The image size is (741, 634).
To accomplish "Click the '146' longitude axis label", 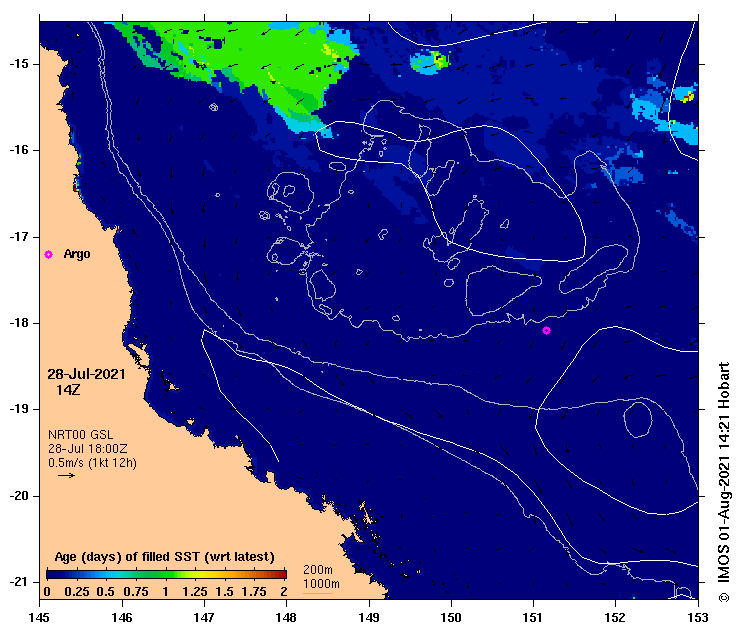I will click(x=122, y=617).
